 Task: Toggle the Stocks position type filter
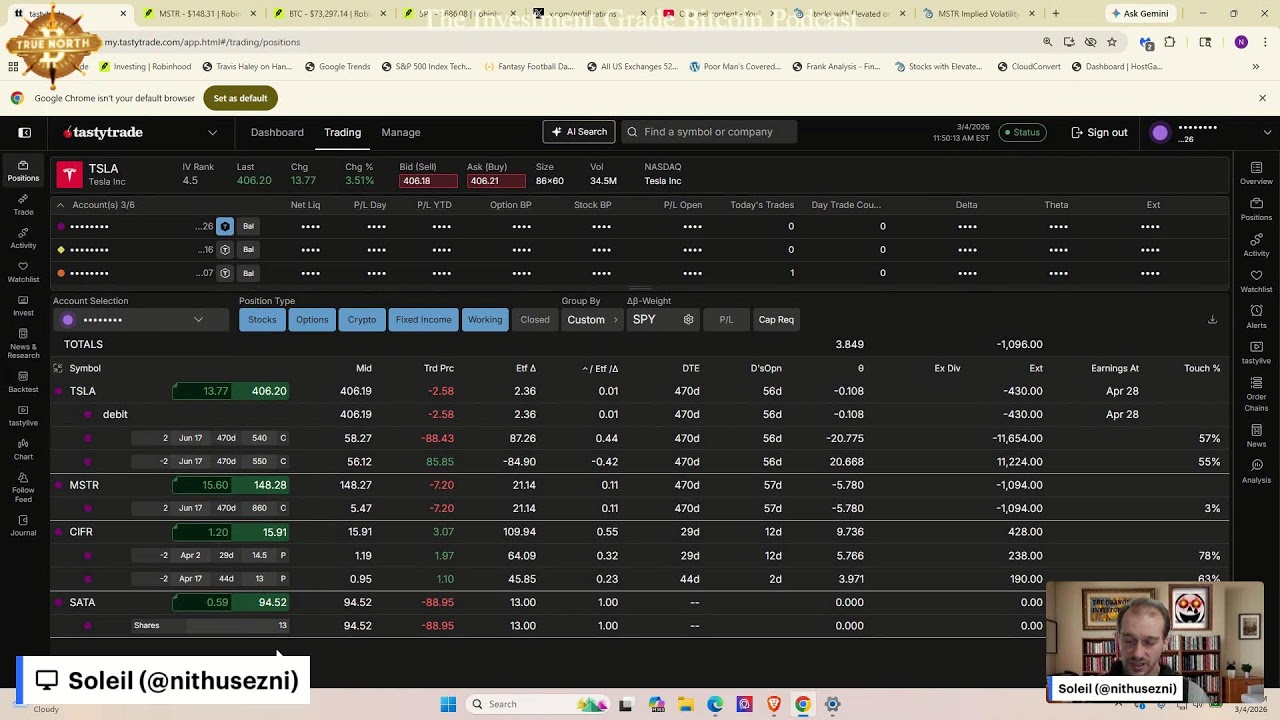[262, 320]
